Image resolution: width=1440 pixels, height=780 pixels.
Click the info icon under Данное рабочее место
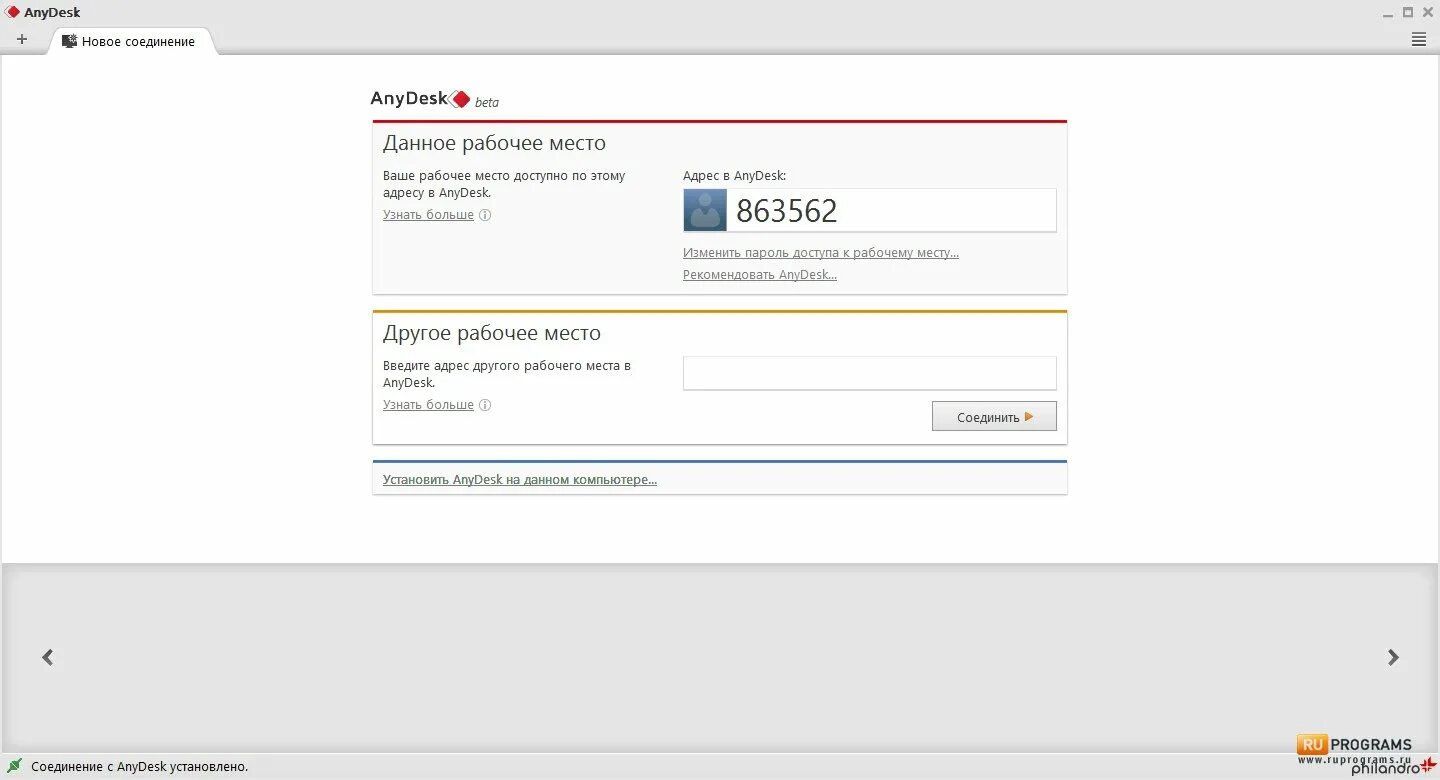coord(485,215)
